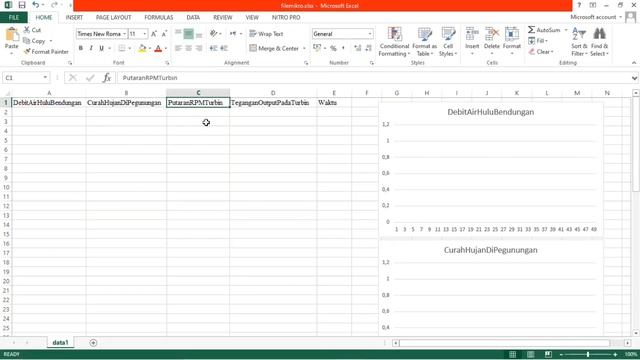640x360 pixels.
Task: Open the font color dropdown arrow
Action: pos(166,49)
